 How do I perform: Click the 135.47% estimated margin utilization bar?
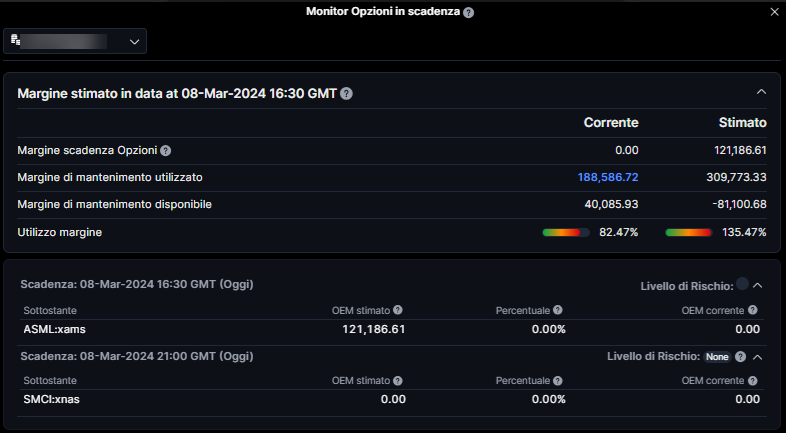(x=688, y=232)
